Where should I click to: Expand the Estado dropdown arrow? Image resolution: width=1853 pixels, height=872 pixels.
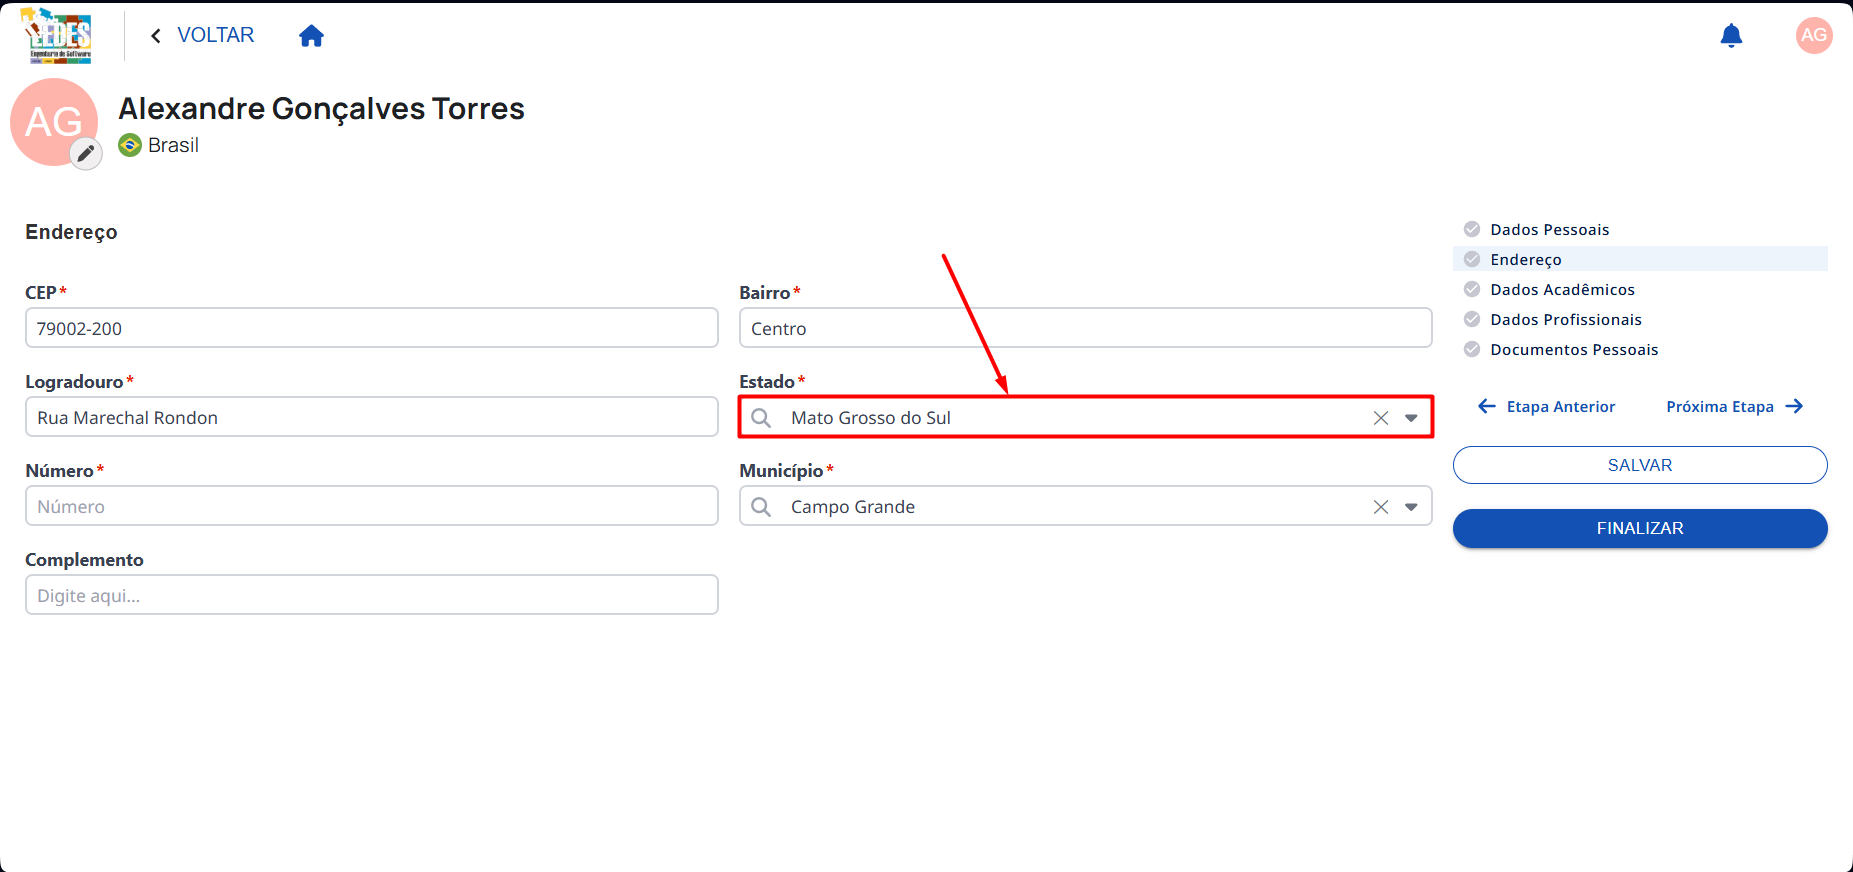[1411, 418]
